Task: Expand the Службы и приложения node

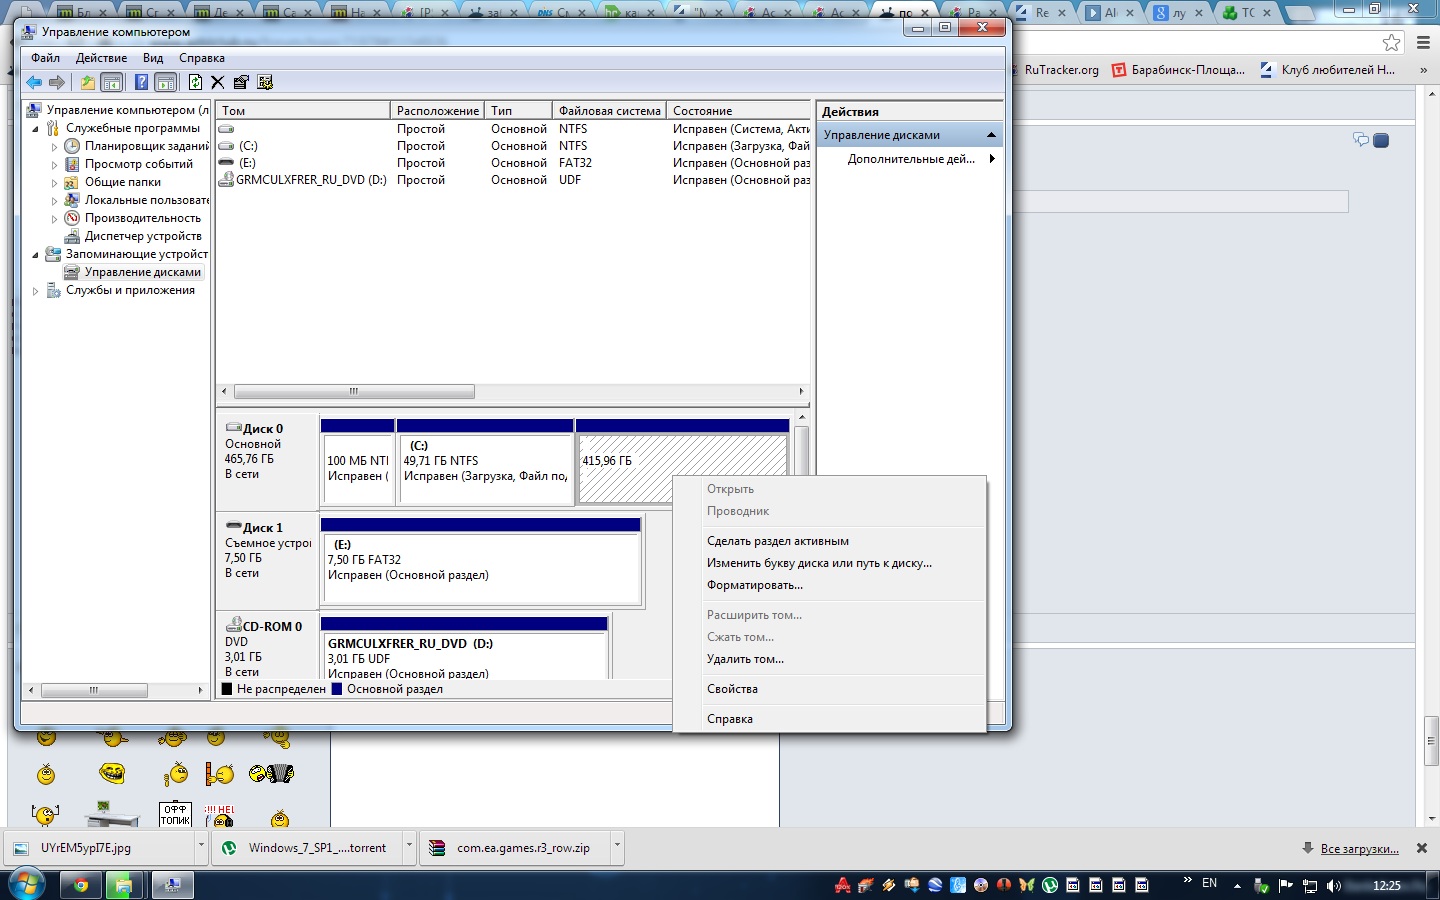Action: point(36,291)
